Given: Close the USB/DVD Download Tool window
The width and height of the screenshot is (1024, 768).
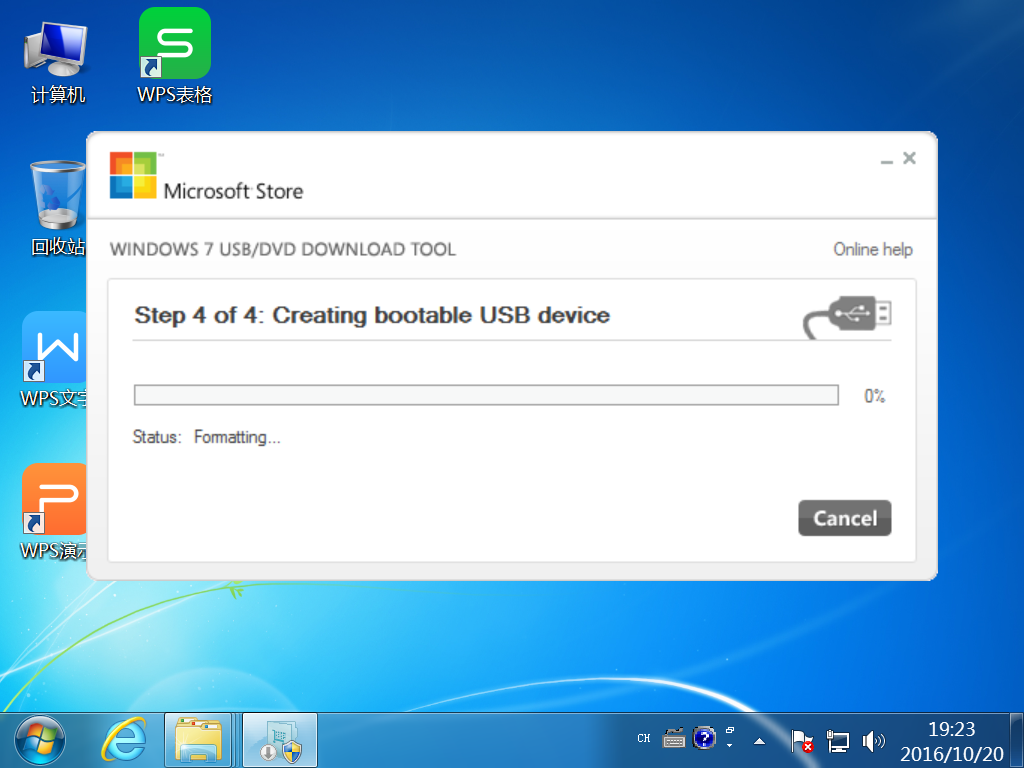Looking at the screenshot, I should tap(909, 158).
